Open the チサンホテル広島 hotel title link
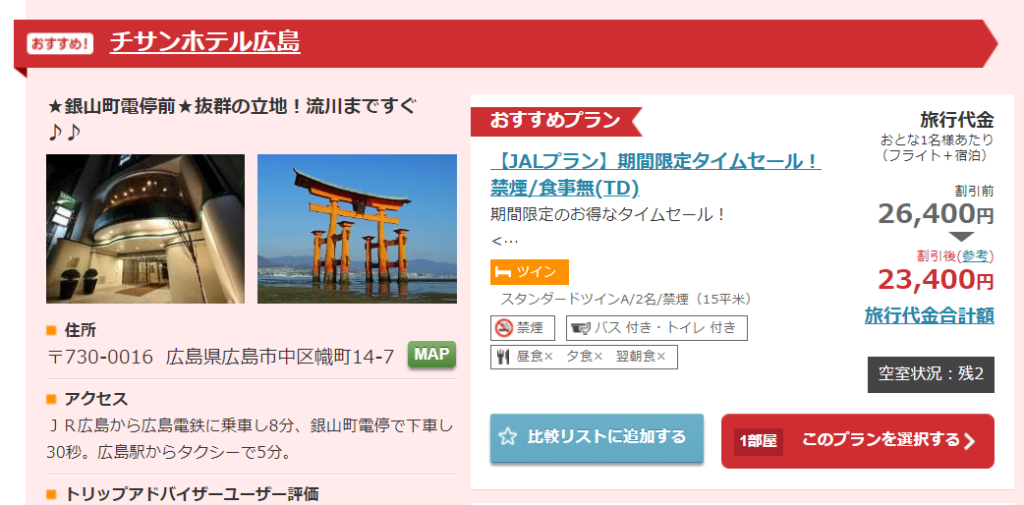 205,42
